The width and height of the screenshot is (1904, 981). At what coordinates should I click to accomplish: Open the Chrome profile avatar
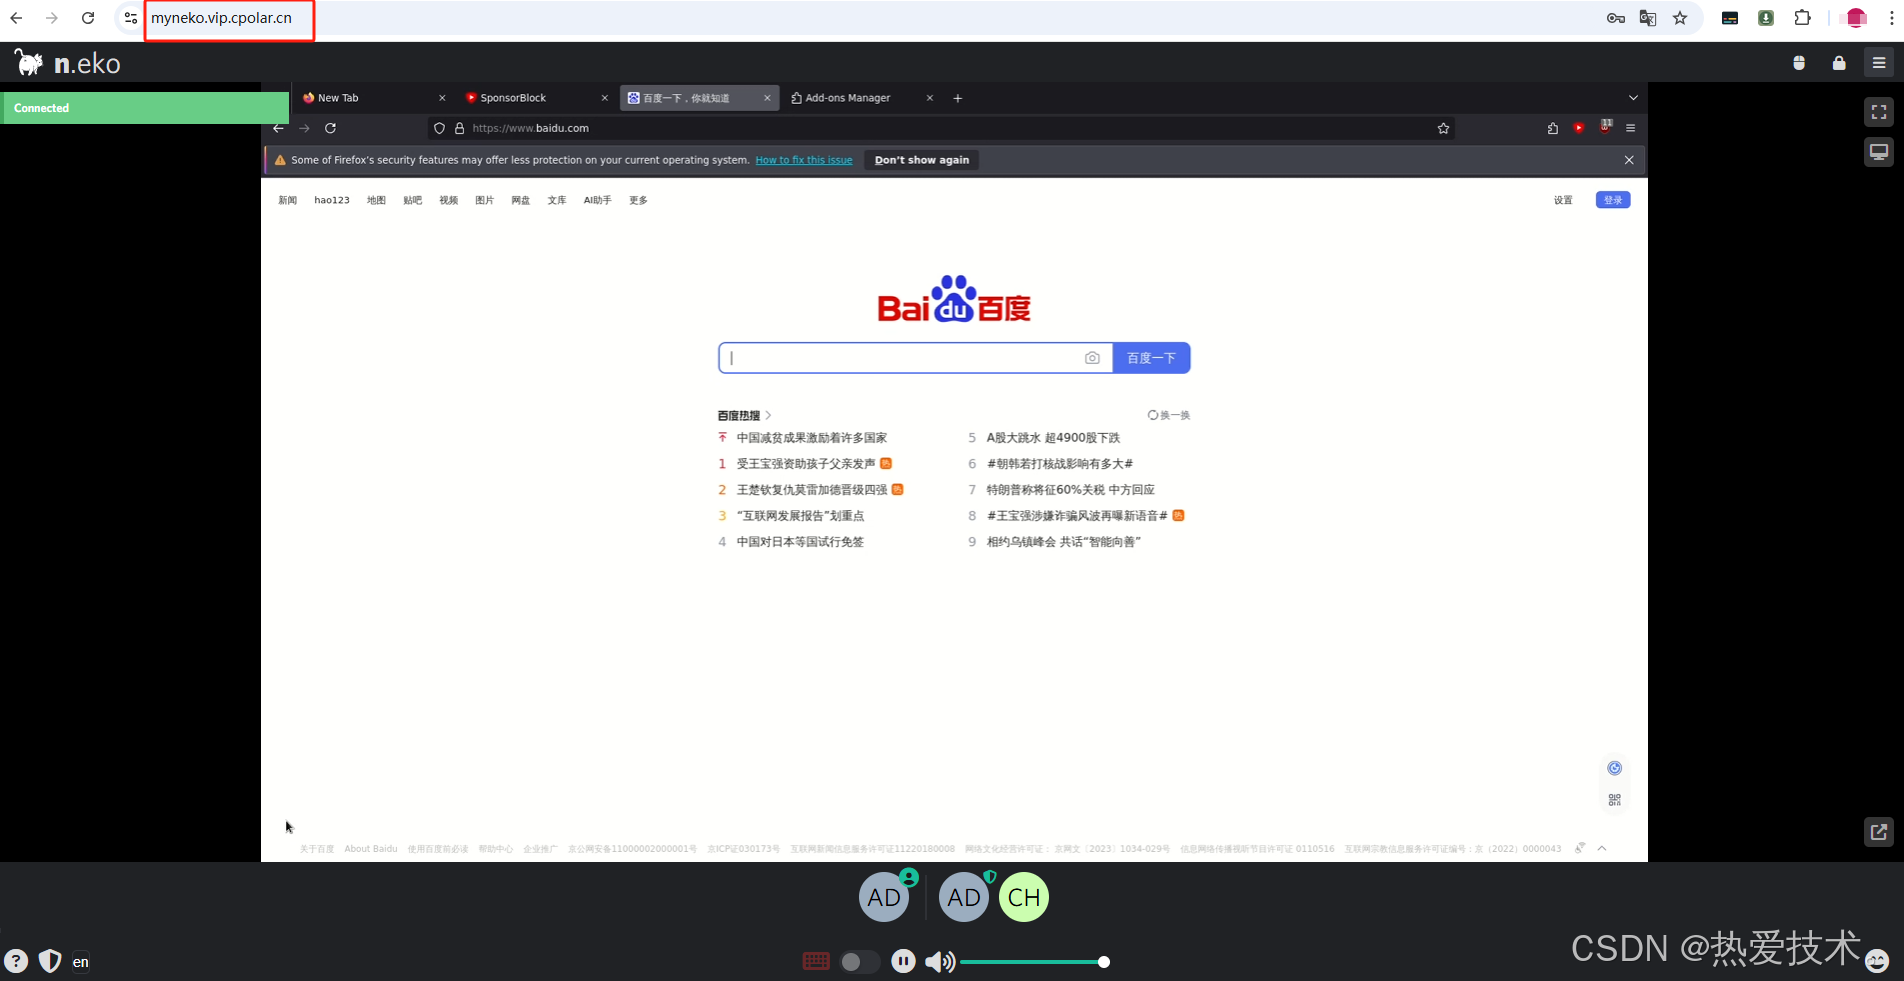(1856, 18)
